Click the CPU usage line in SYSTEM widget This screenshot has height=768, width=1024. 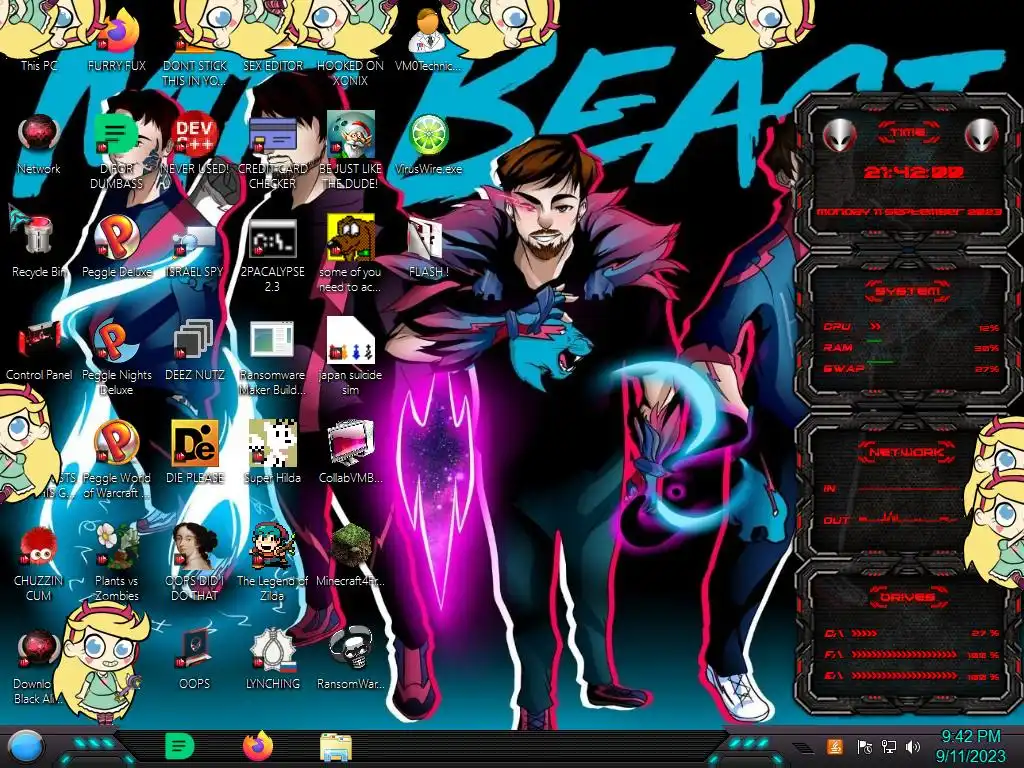(912, 327)
